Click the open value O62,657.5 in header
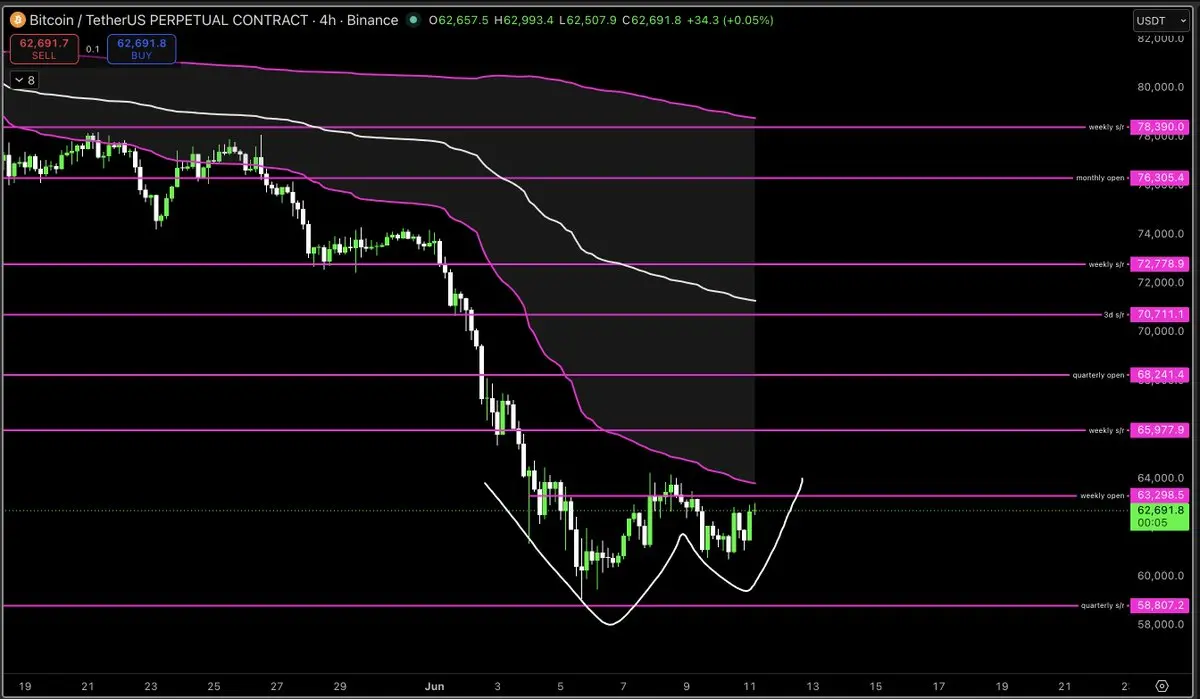The width and height of the screenshot is (1200, 699). (x=460, y=20)
